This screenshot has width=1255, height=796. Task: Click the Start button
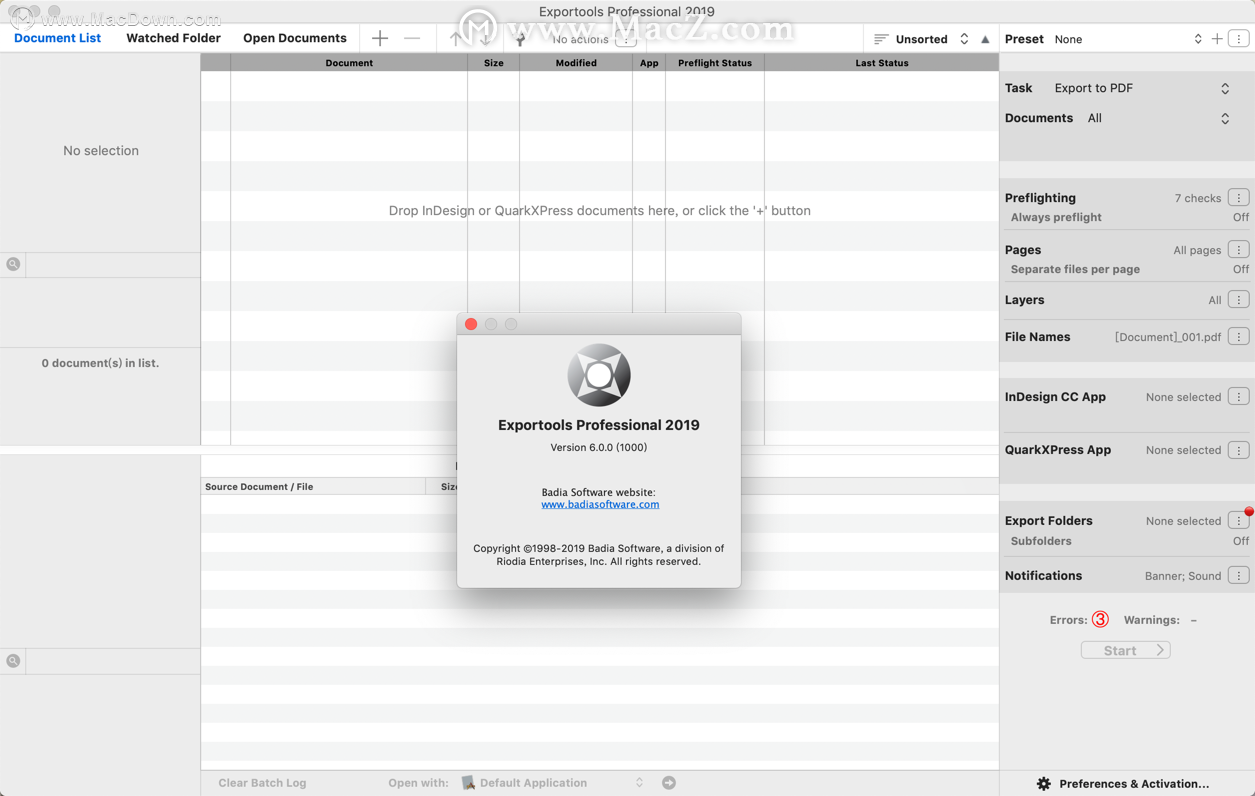pyautogui.click(x=1126, y=650)
